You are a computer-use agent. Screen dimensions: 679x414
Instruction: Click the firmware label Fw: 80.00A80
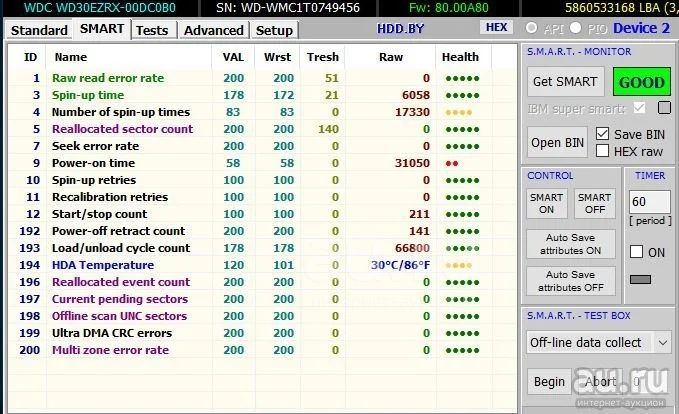[x=448, y=8]
